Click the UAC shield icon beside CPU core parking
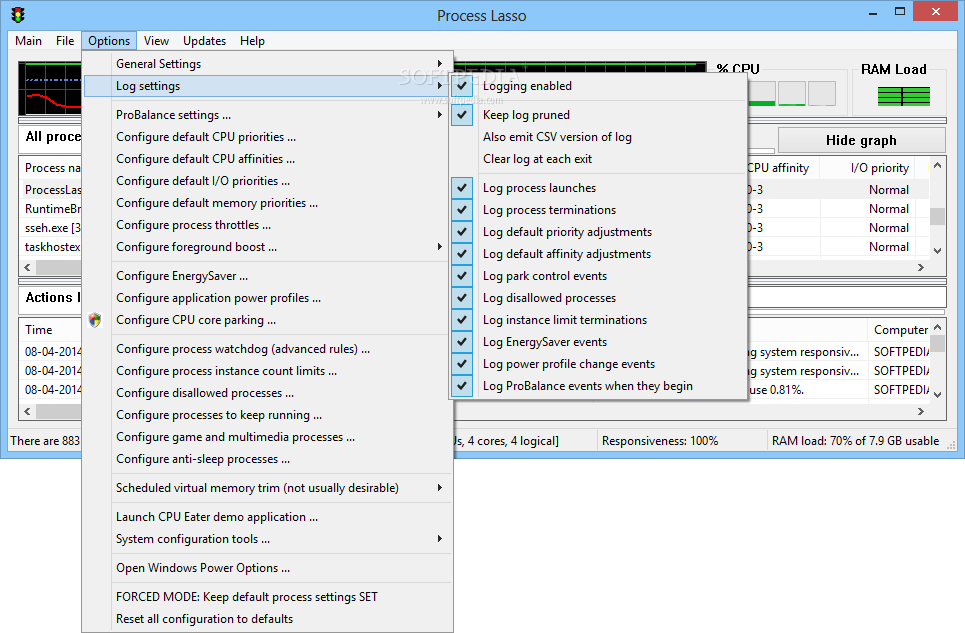Viewport: 965px width, 633px height. click(x=95, y=320)
